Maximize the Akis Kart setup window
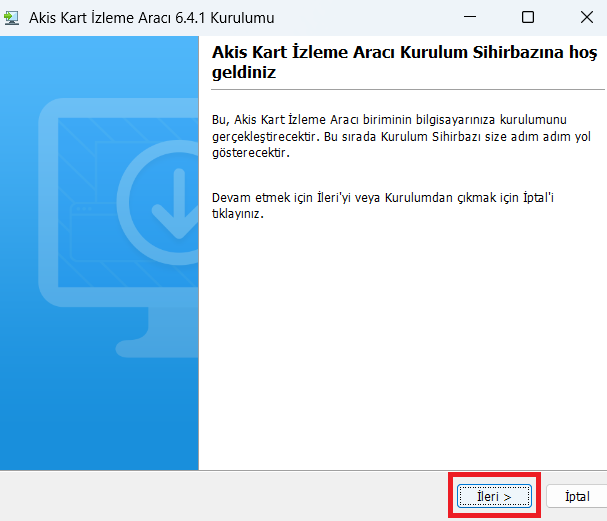This screenshot has width=607, height=521. 528,17
